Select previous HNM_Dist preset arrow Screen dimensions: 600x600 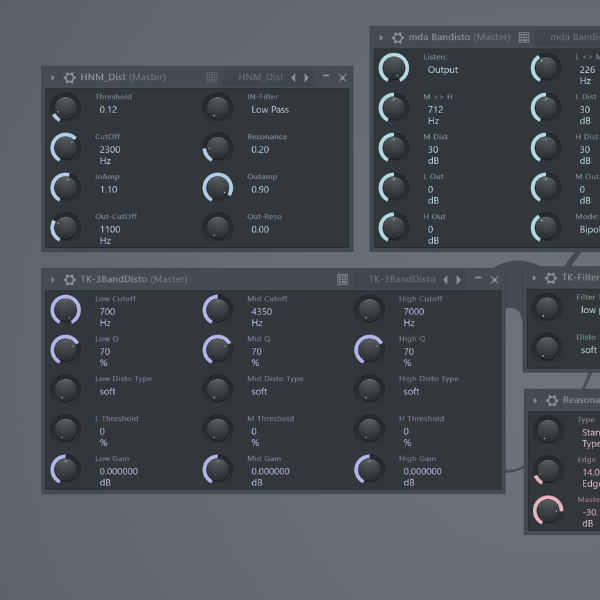coord(293,78)
